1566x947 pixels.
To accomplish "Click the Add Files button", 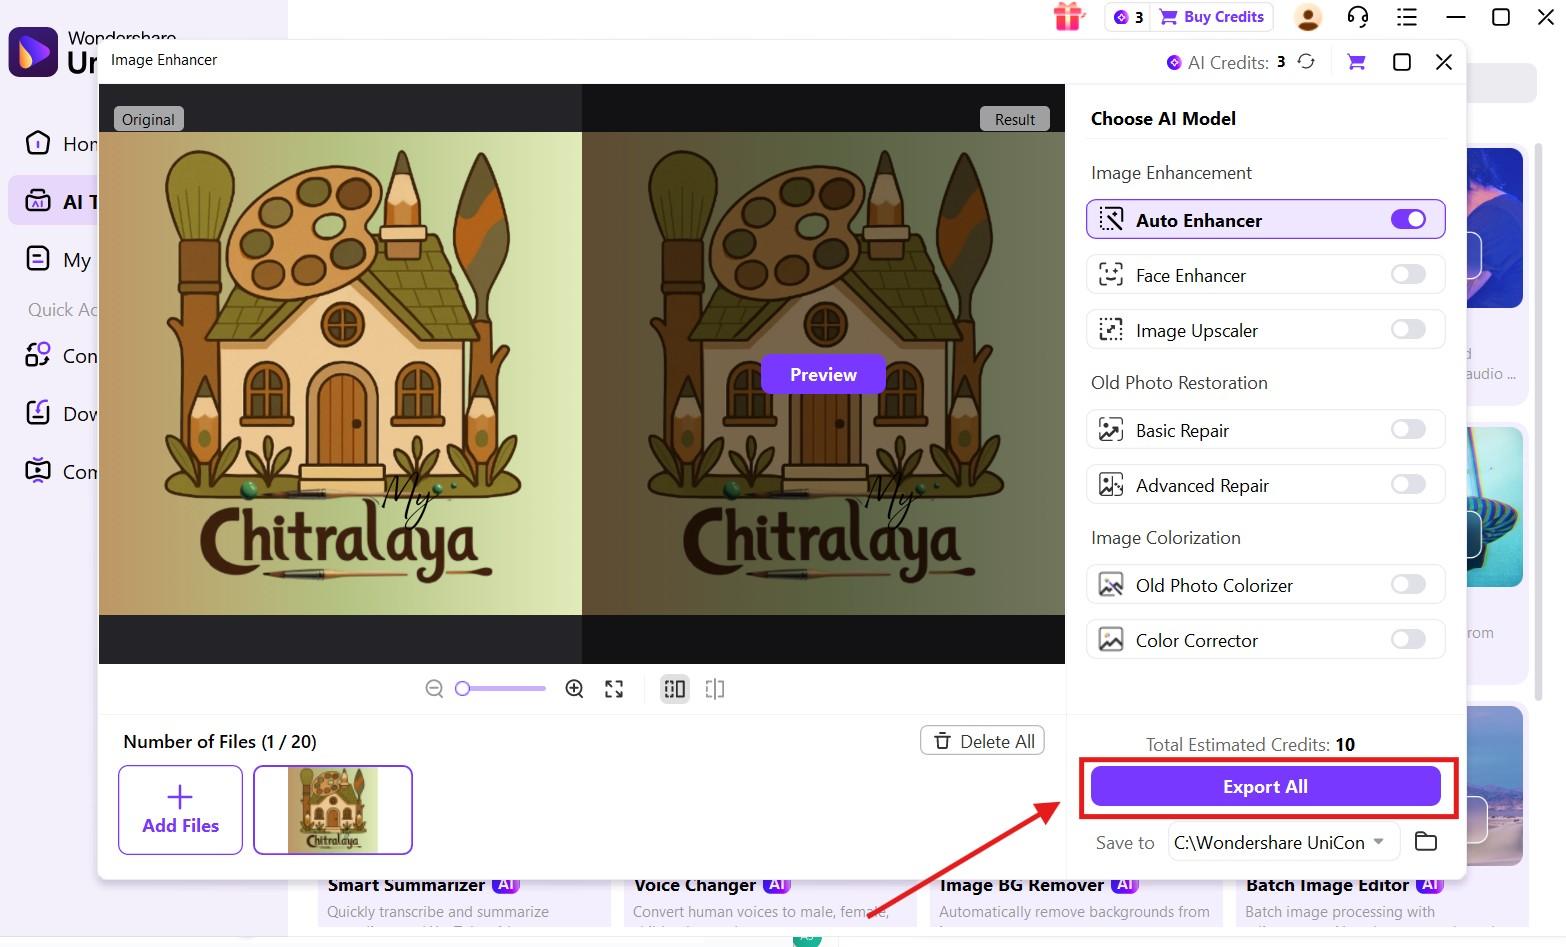I will coord(180,810).
